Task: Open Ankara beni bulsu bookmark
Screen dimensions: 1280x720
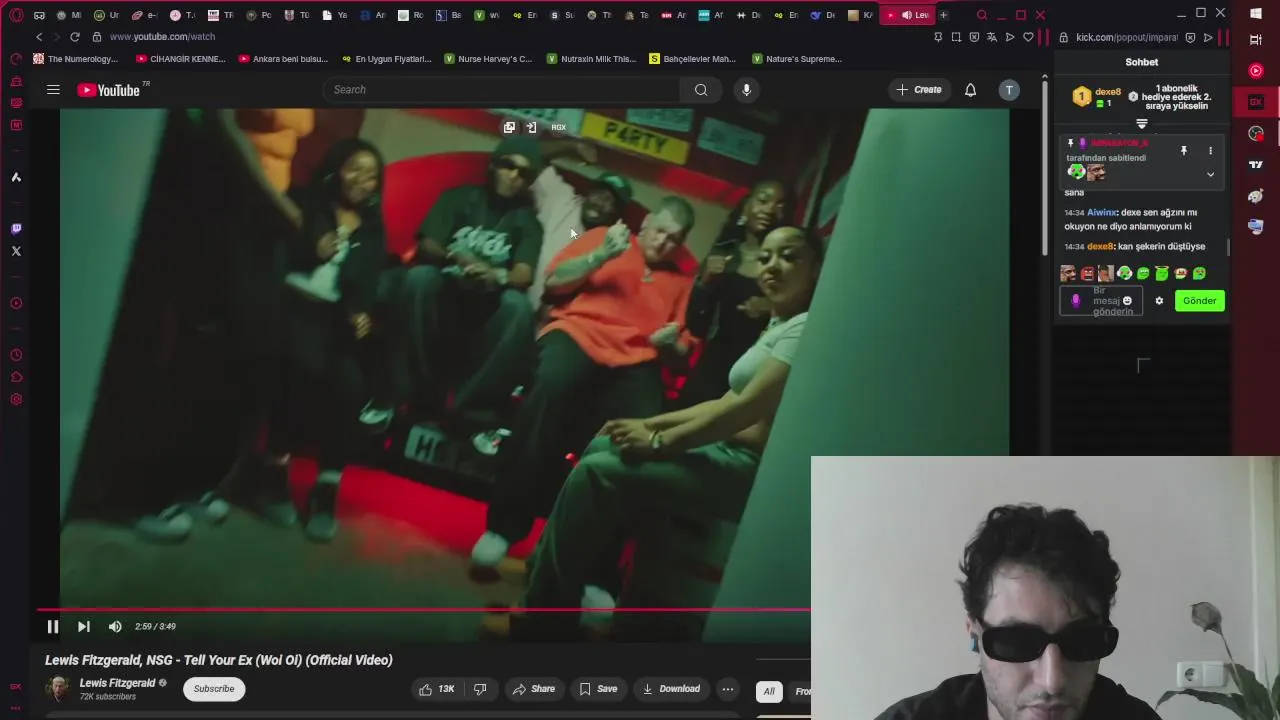Action: [283, 59]
